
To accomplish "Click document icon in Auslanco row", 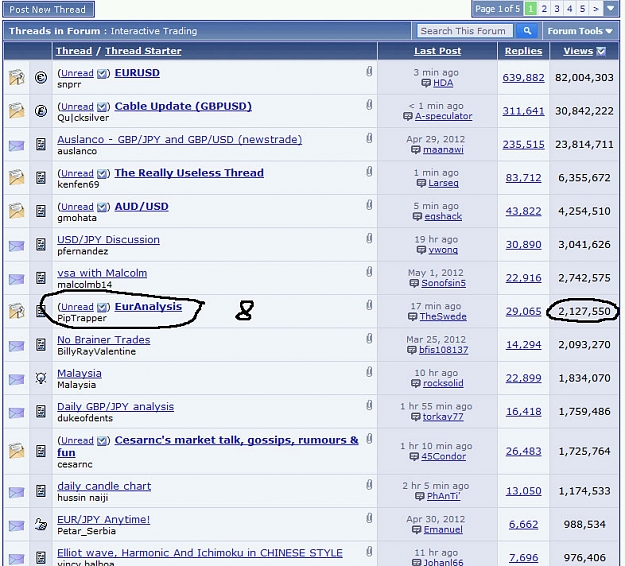I will (41, 144).
